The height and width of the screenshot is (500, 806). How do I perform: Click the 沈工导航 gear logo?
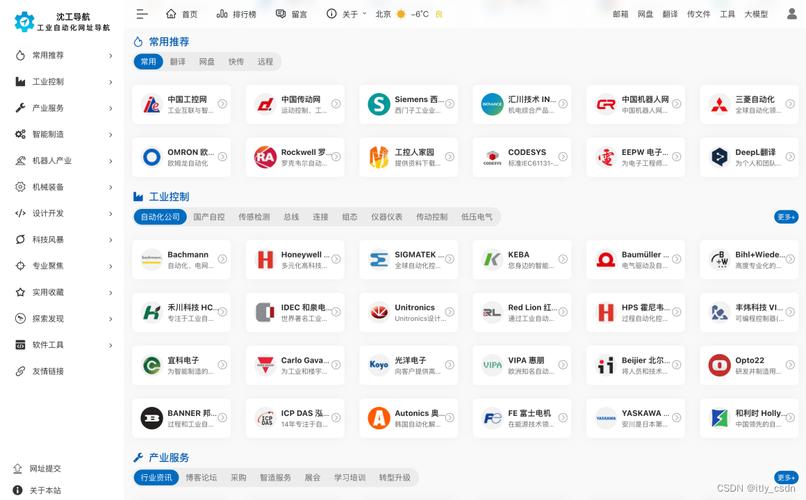pos(24,22)
